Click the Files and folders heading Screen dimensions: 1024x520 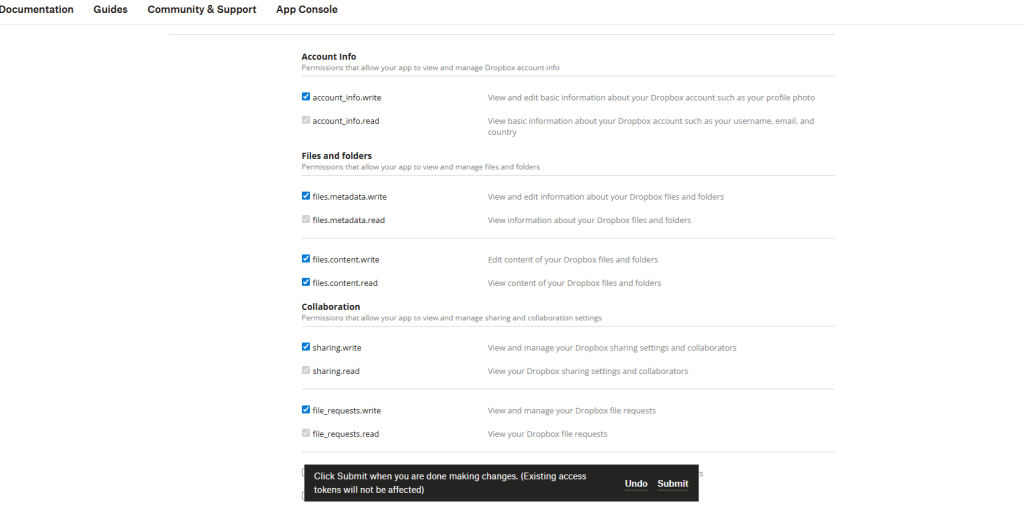[x=336, y=156]
